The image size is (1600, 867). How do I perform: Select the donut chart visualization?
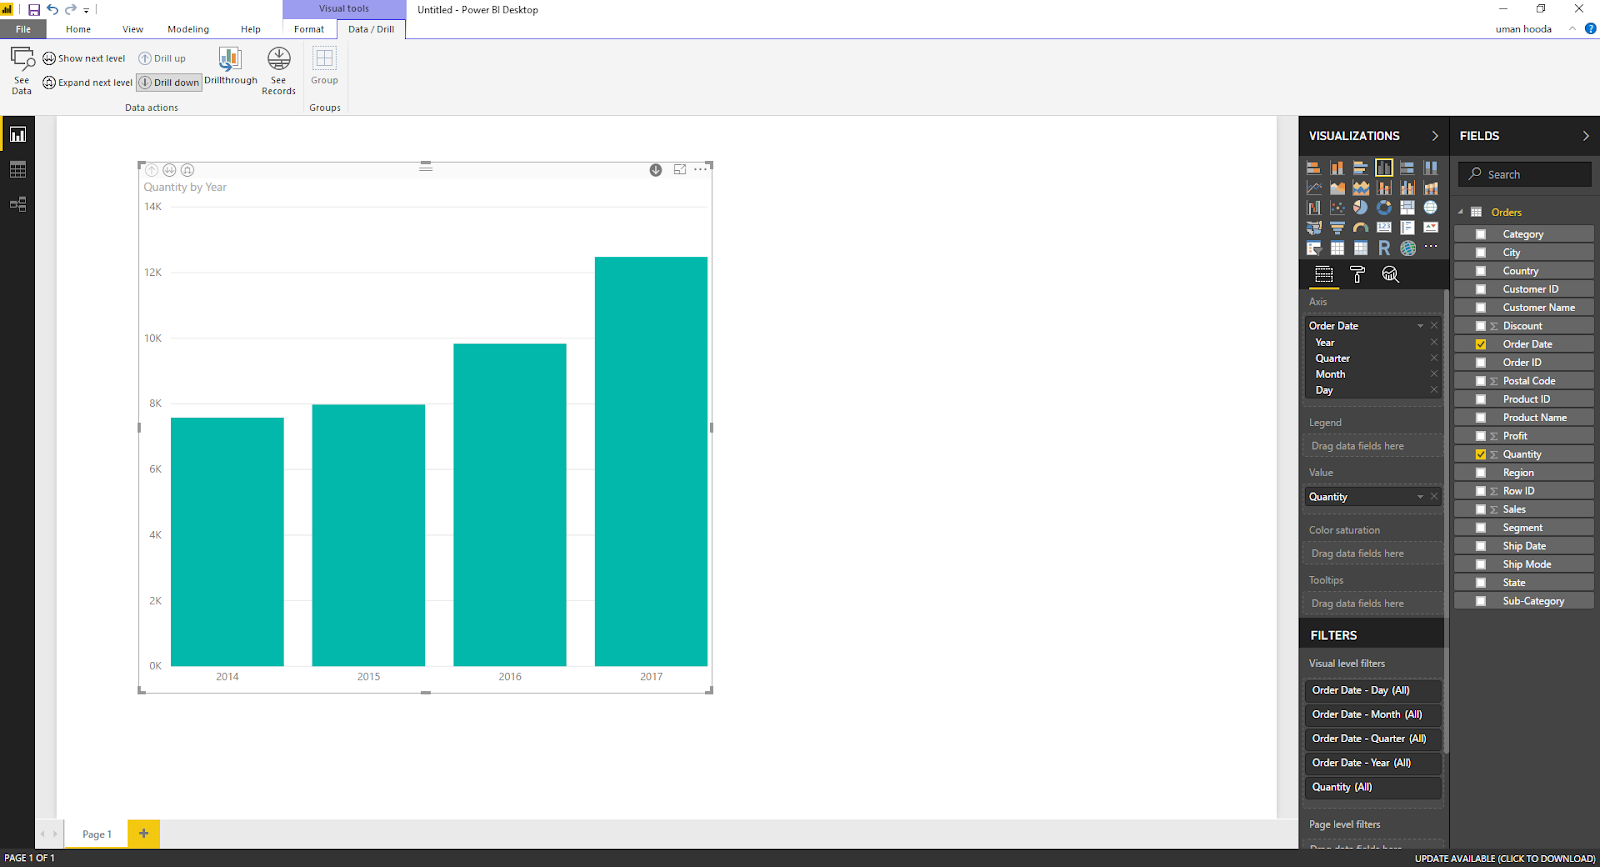1384,207
